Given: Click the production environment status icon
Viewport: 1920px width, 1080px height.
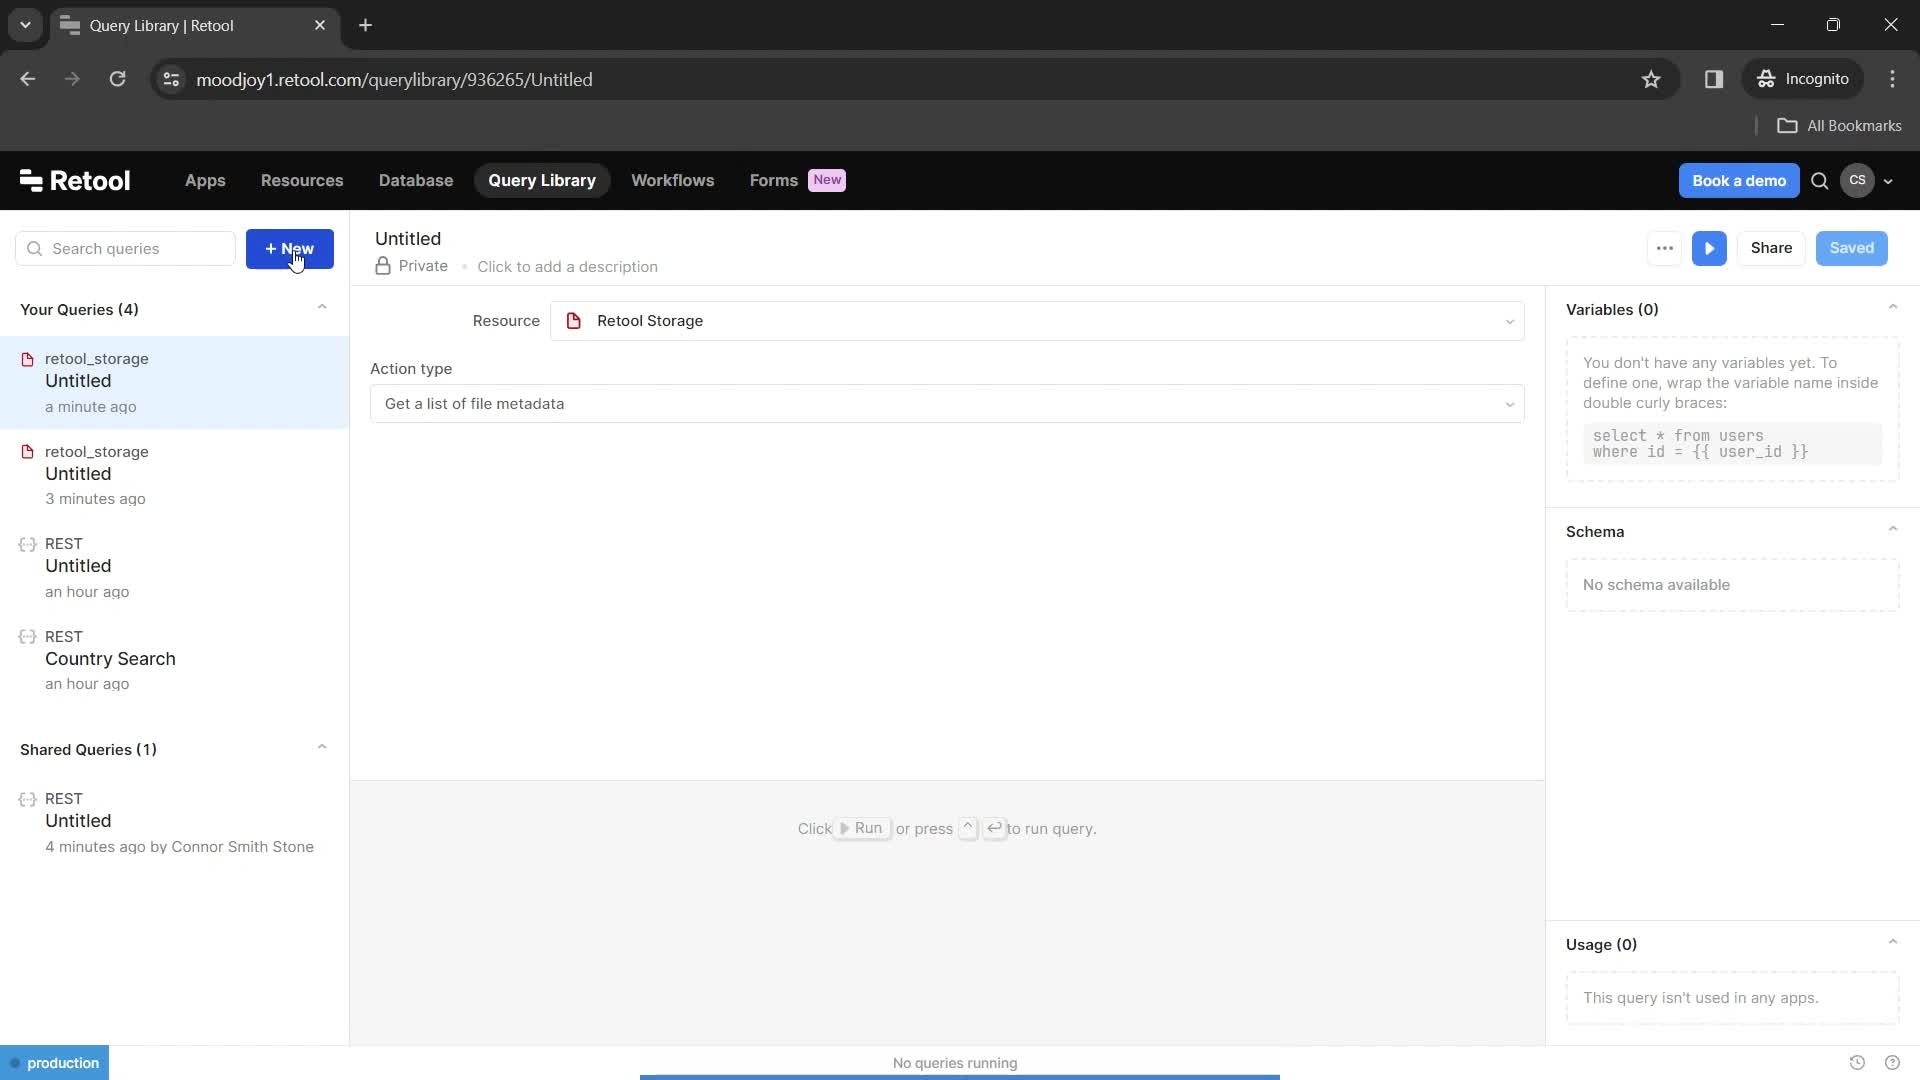Looking at the screenshot, I should click(x=13, y=1063).
